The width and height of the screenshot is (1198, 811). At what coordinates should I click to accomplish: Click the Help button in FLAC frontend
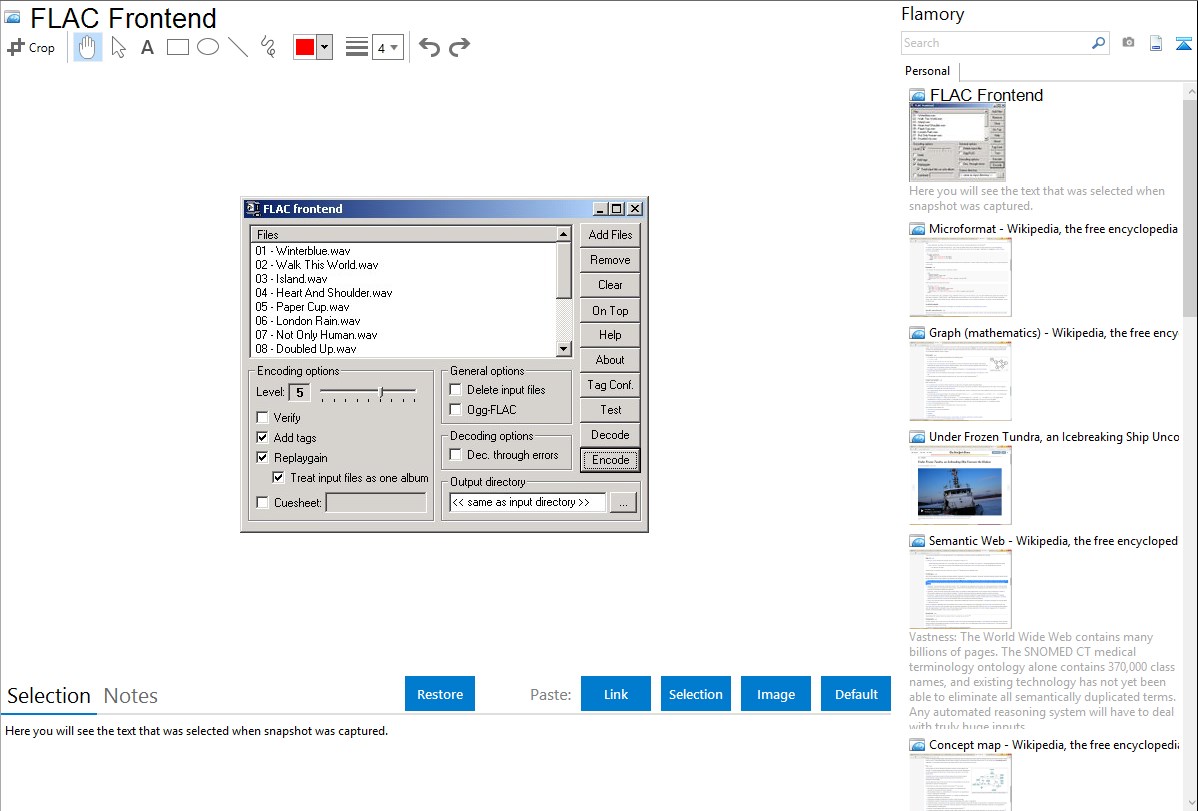pos(610,335)
